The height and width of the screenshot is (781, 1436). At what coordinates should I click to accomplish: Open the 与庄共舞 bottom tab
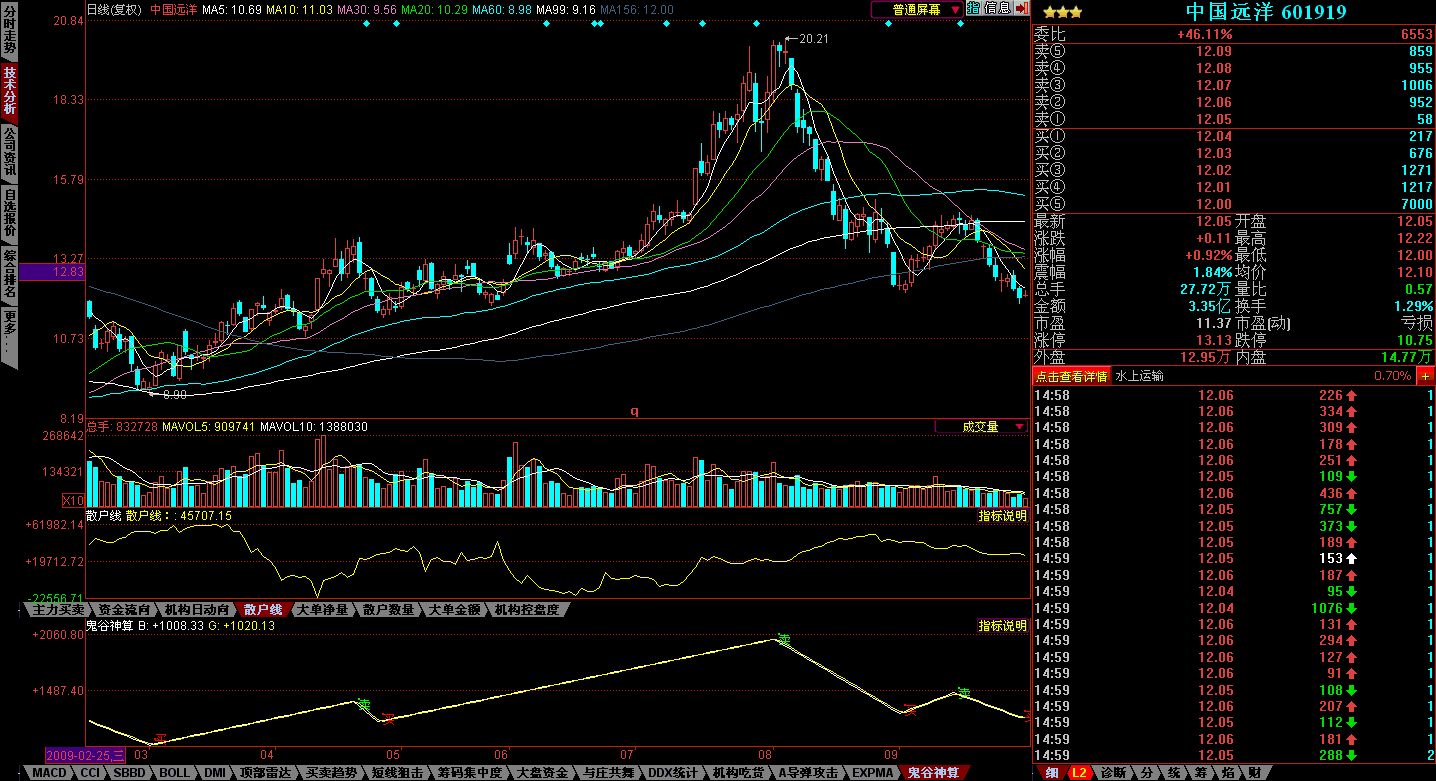609,773
